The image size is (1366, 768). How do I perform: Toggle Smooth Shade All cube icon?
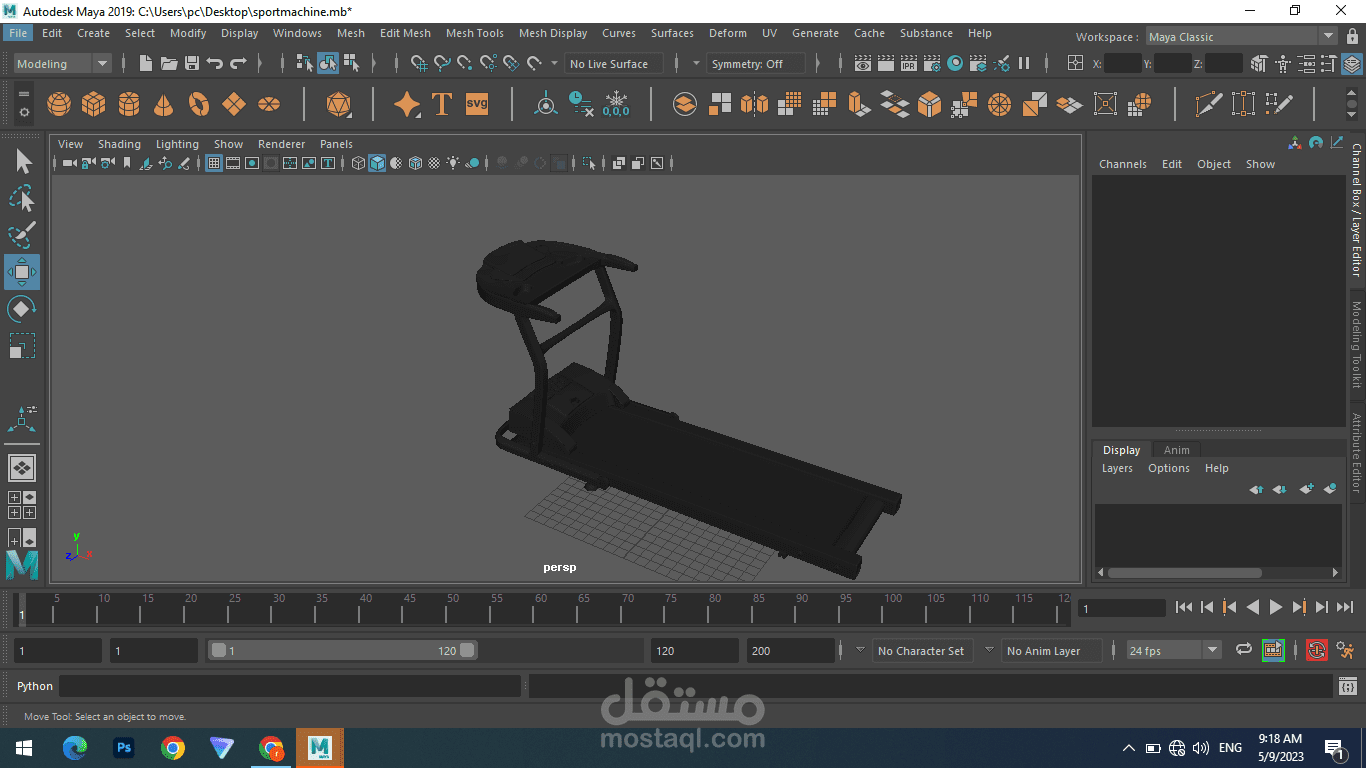[x=377, y=163]
